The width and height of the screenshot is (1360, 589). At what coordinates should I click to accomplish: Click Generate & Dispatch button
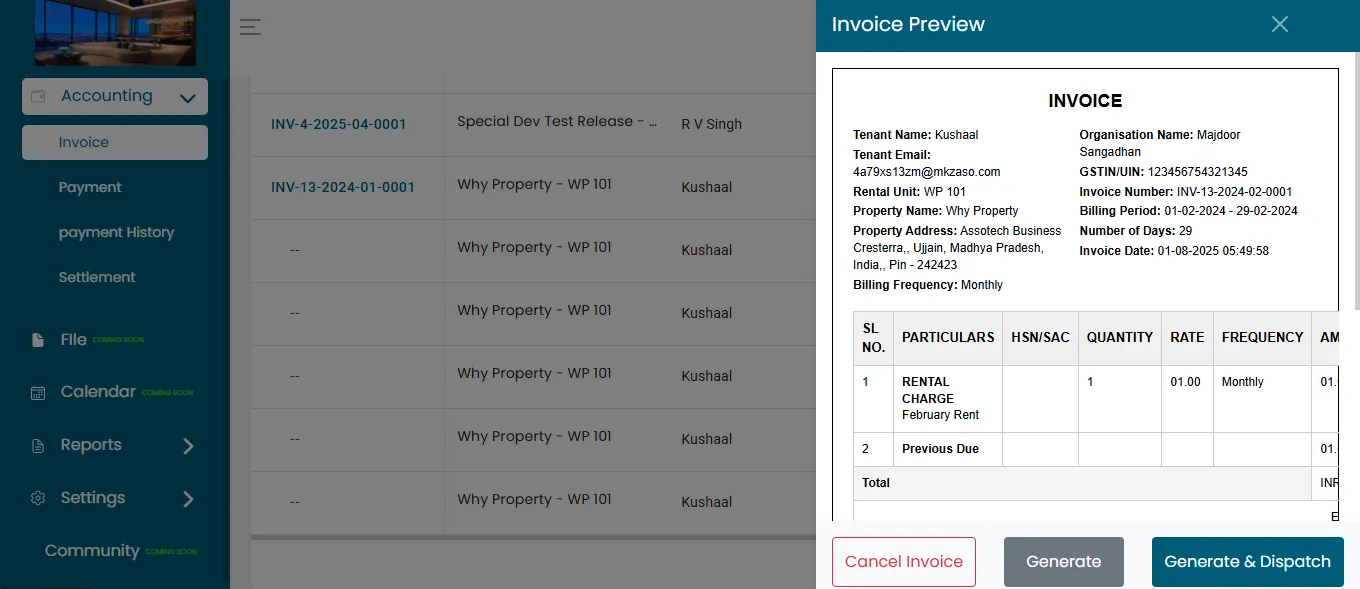point(1248,562)
